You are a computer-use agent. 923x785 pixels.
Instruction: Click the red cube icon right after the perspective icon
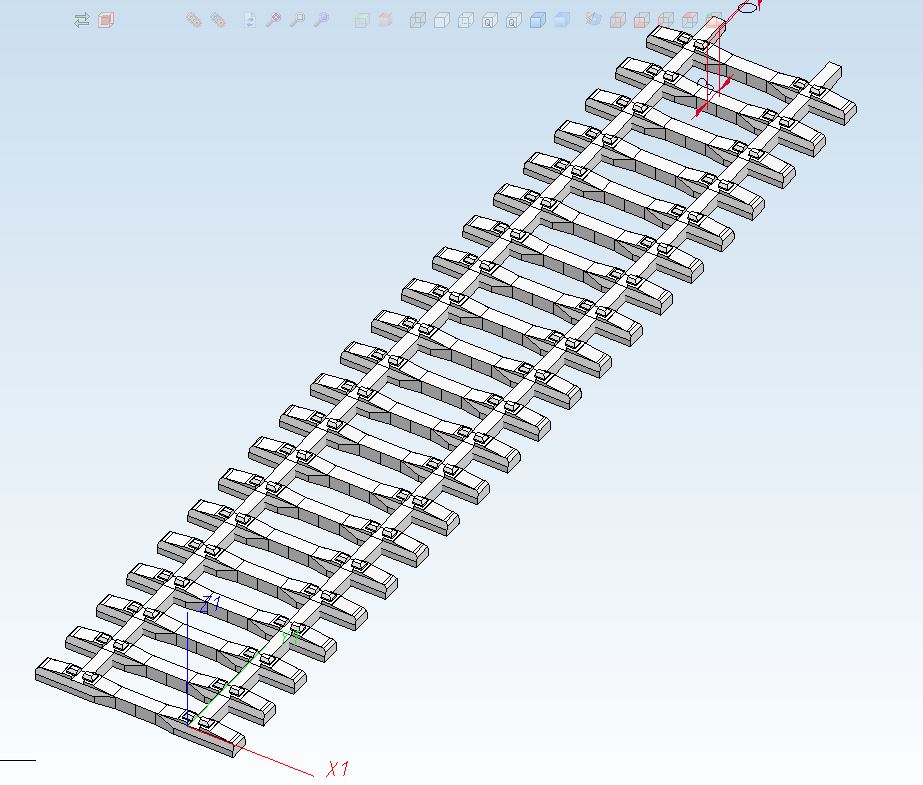[x=617, y=21]
